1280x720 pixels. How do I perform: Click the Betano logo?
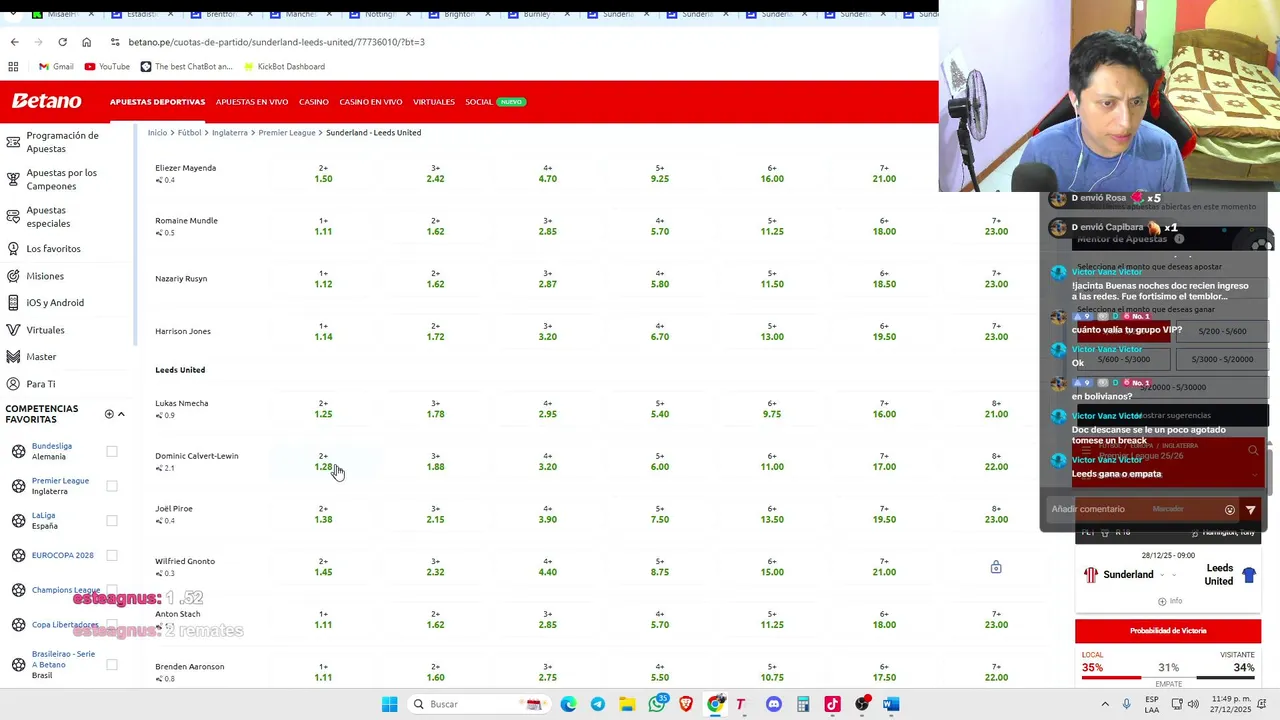click(46, 101)
